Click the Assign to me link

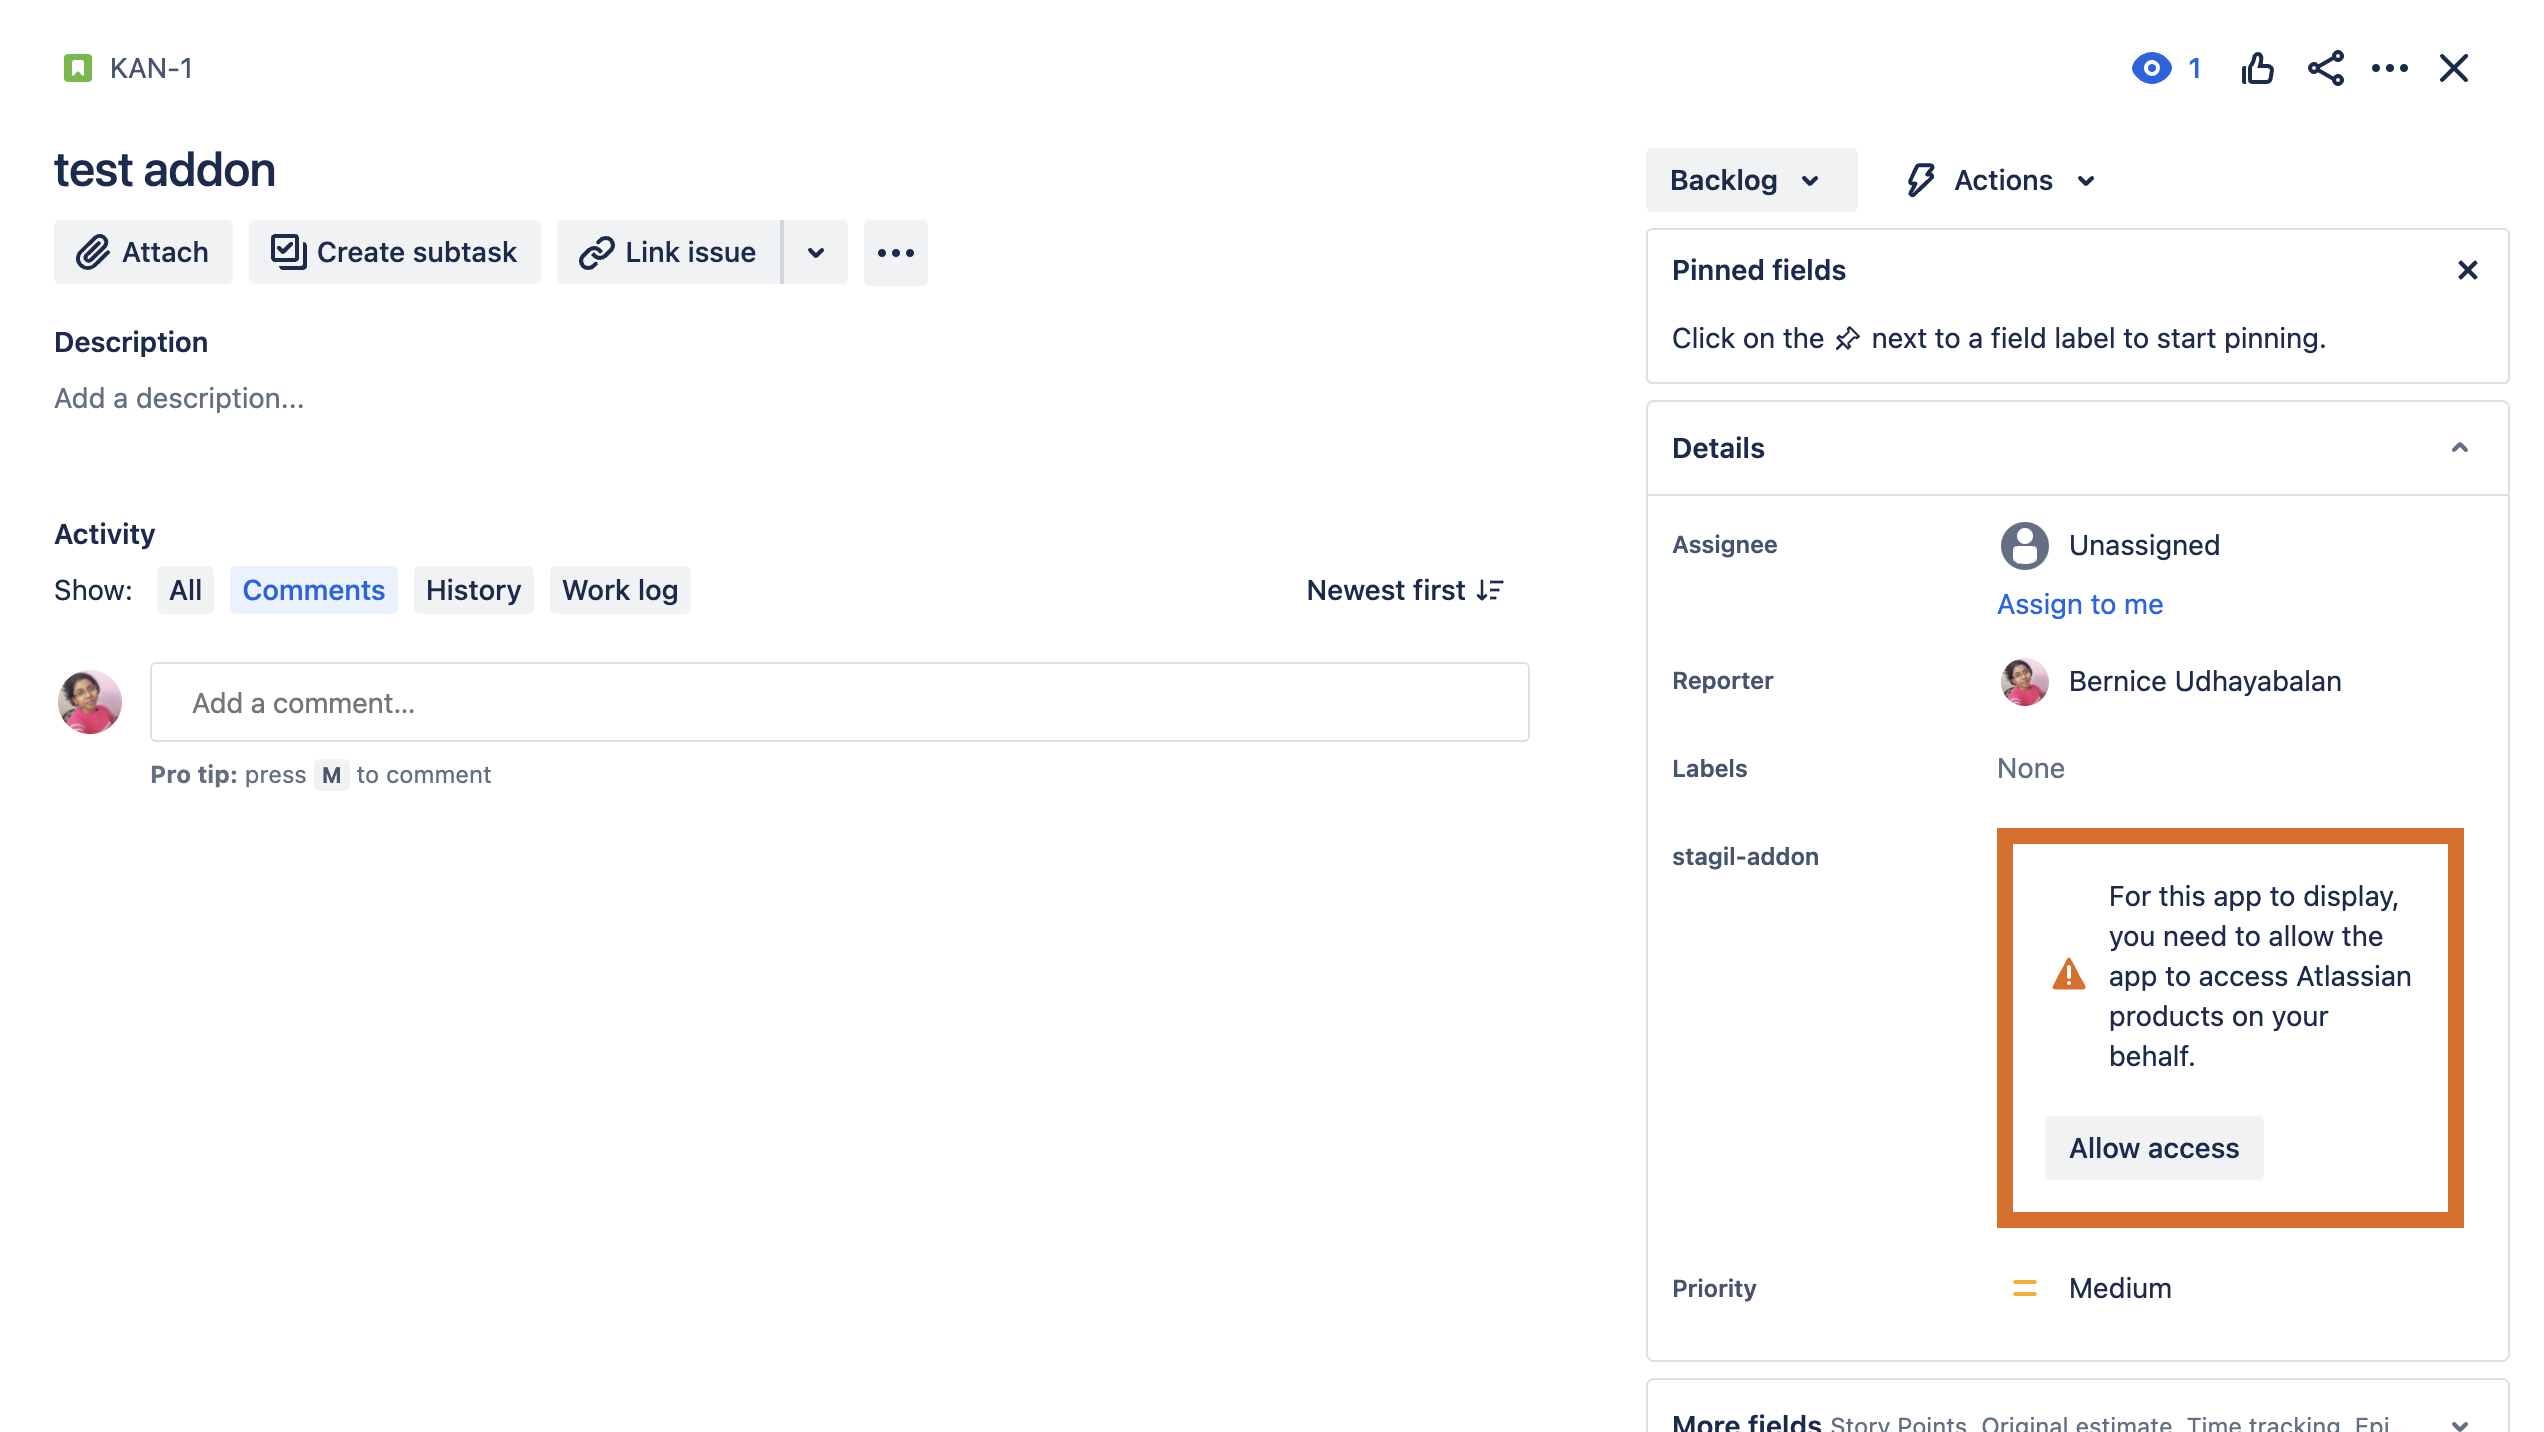(x=2079, y=604)
